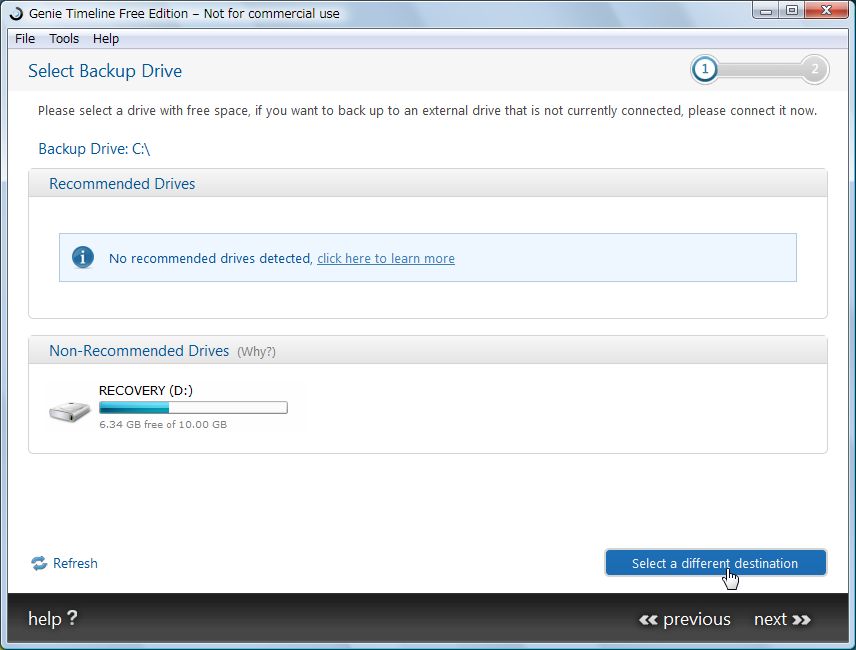Viewport: 856px width, 650px height.
Task: Click the Refresh arrows icon
Action: point(39,563)
